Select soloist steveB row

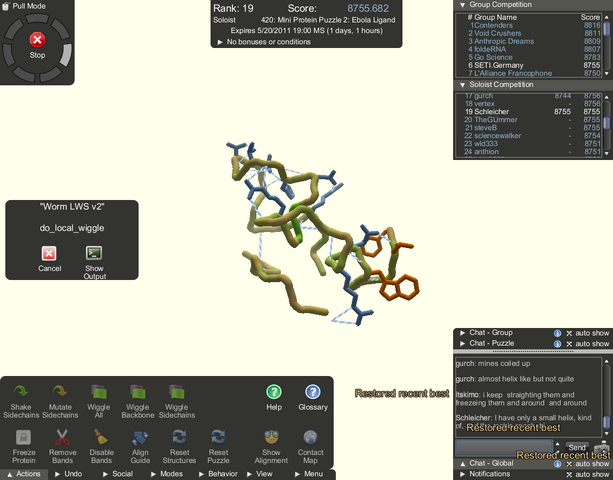pyautogui.click(x=529, y=128)
